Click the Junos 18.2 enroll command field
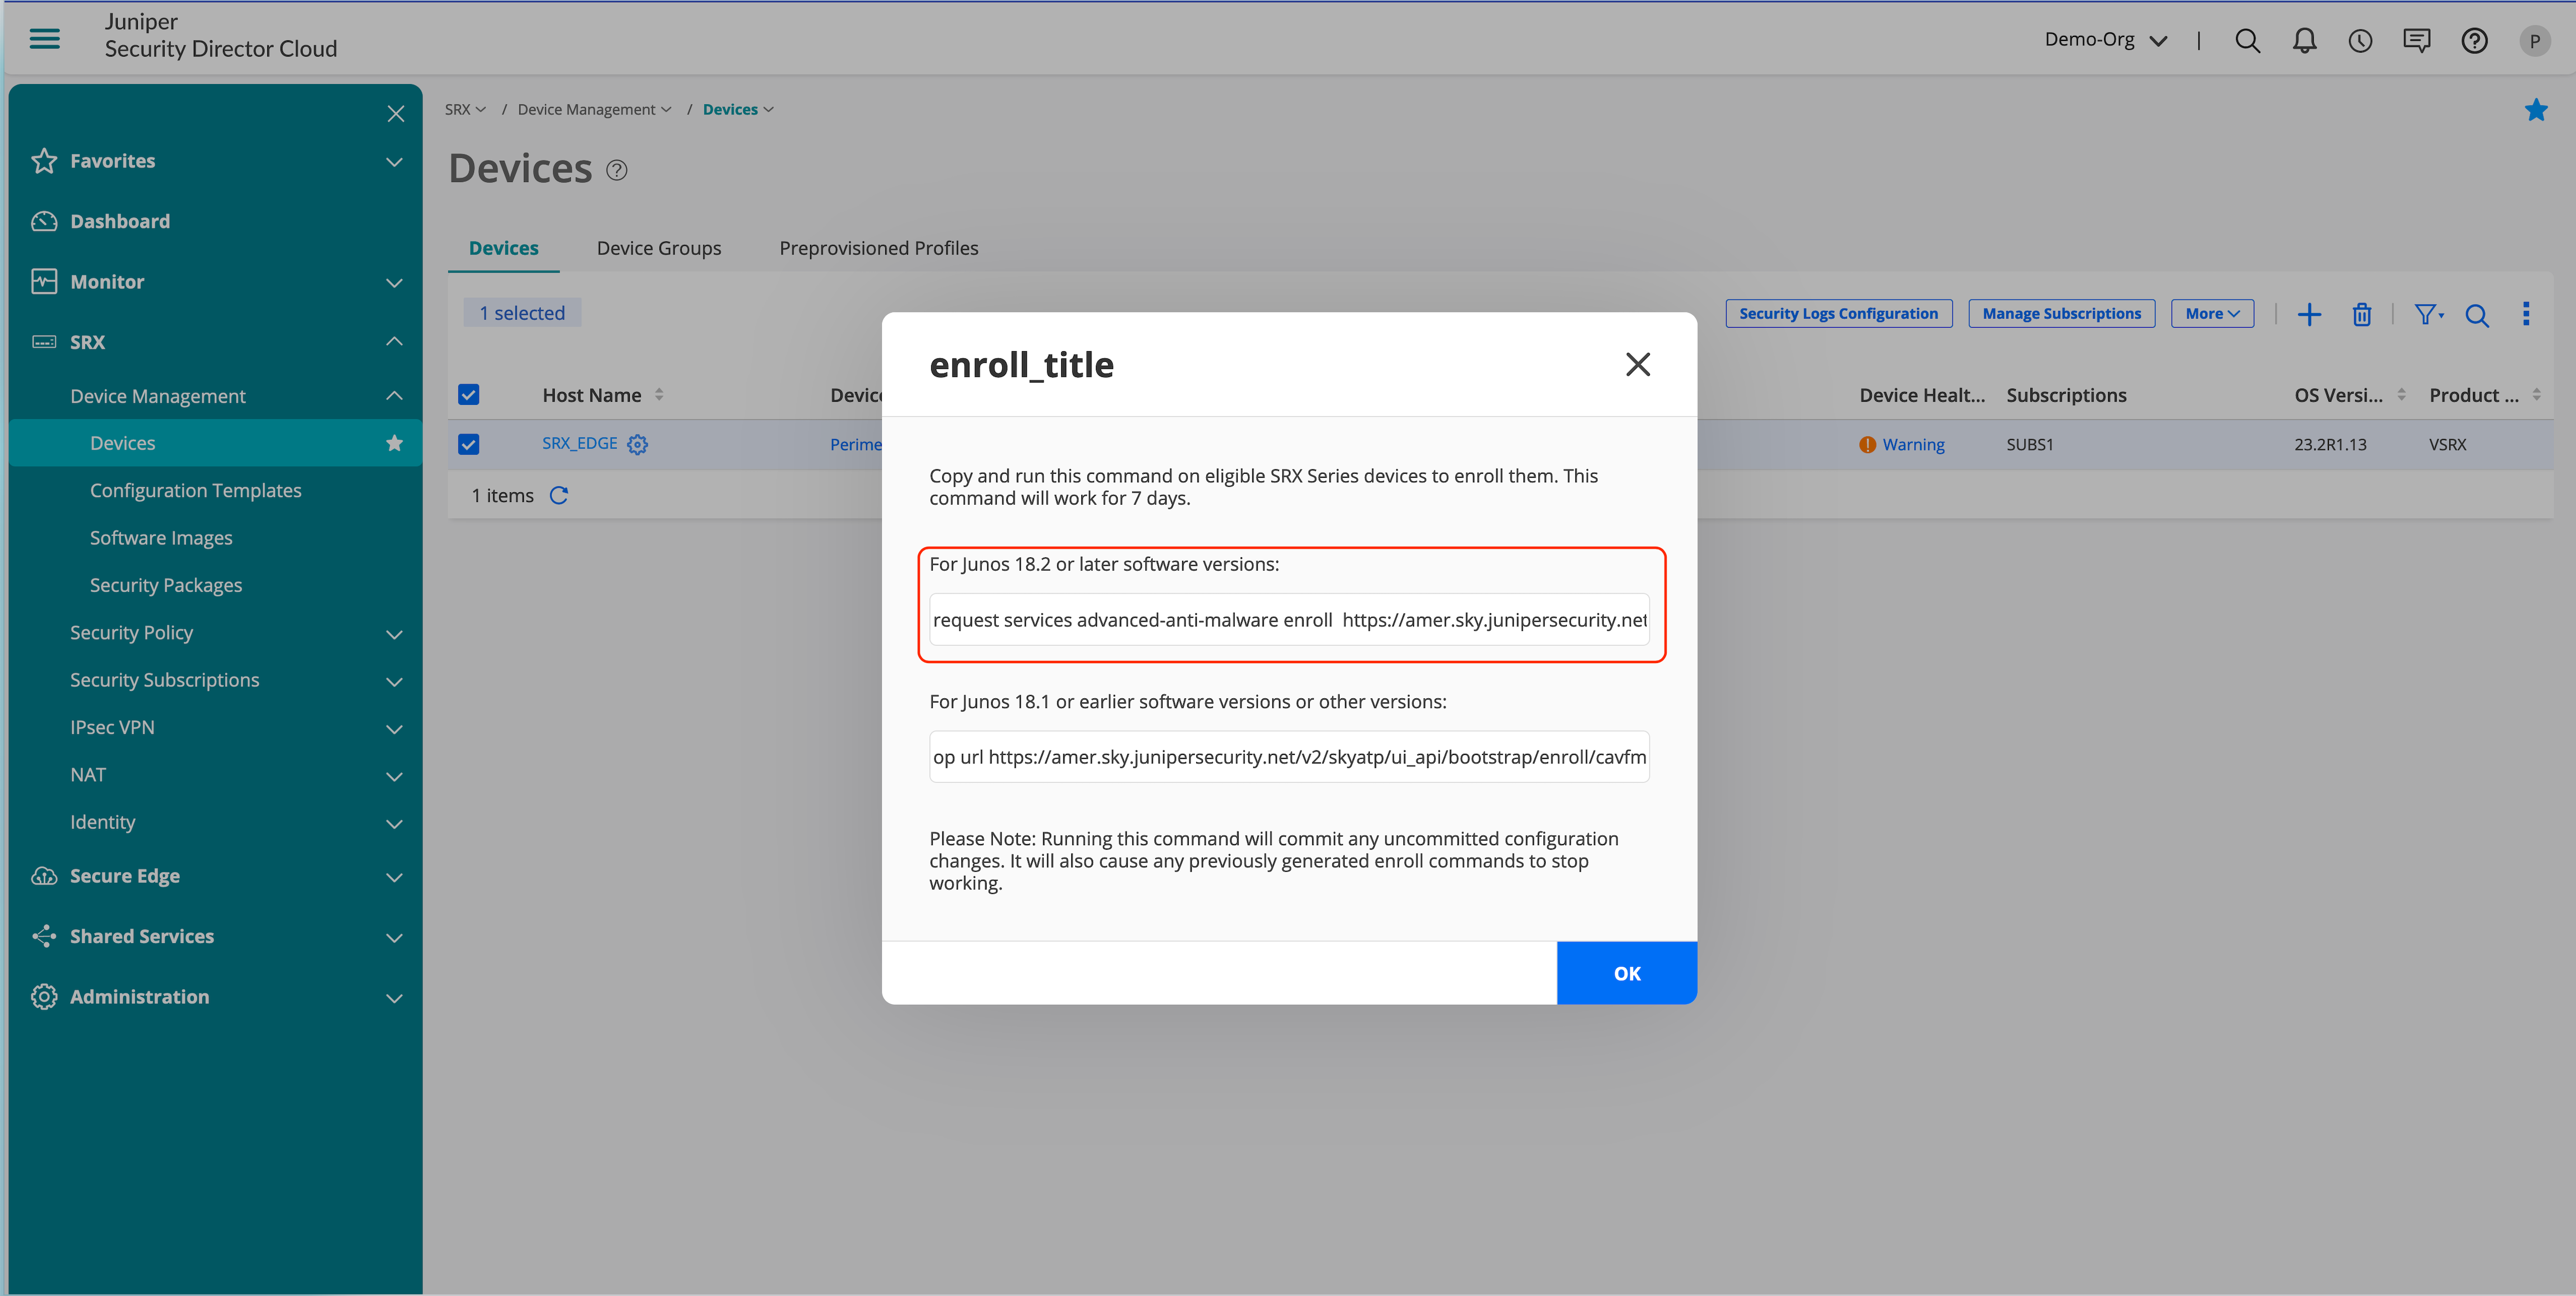The height and width of the screenshot is (1296, 2576). (x=1288, y=620)
